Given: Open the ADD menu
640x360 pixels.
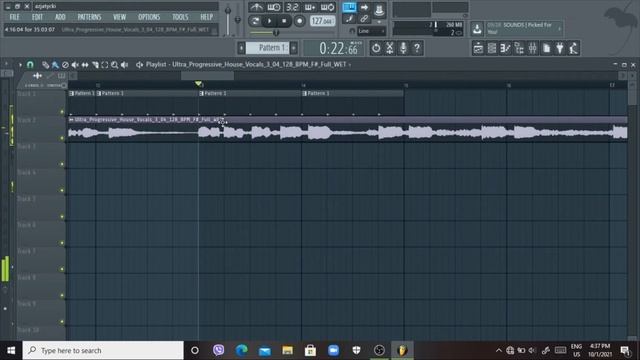Looking at the screenshot, I should [60, 17].
